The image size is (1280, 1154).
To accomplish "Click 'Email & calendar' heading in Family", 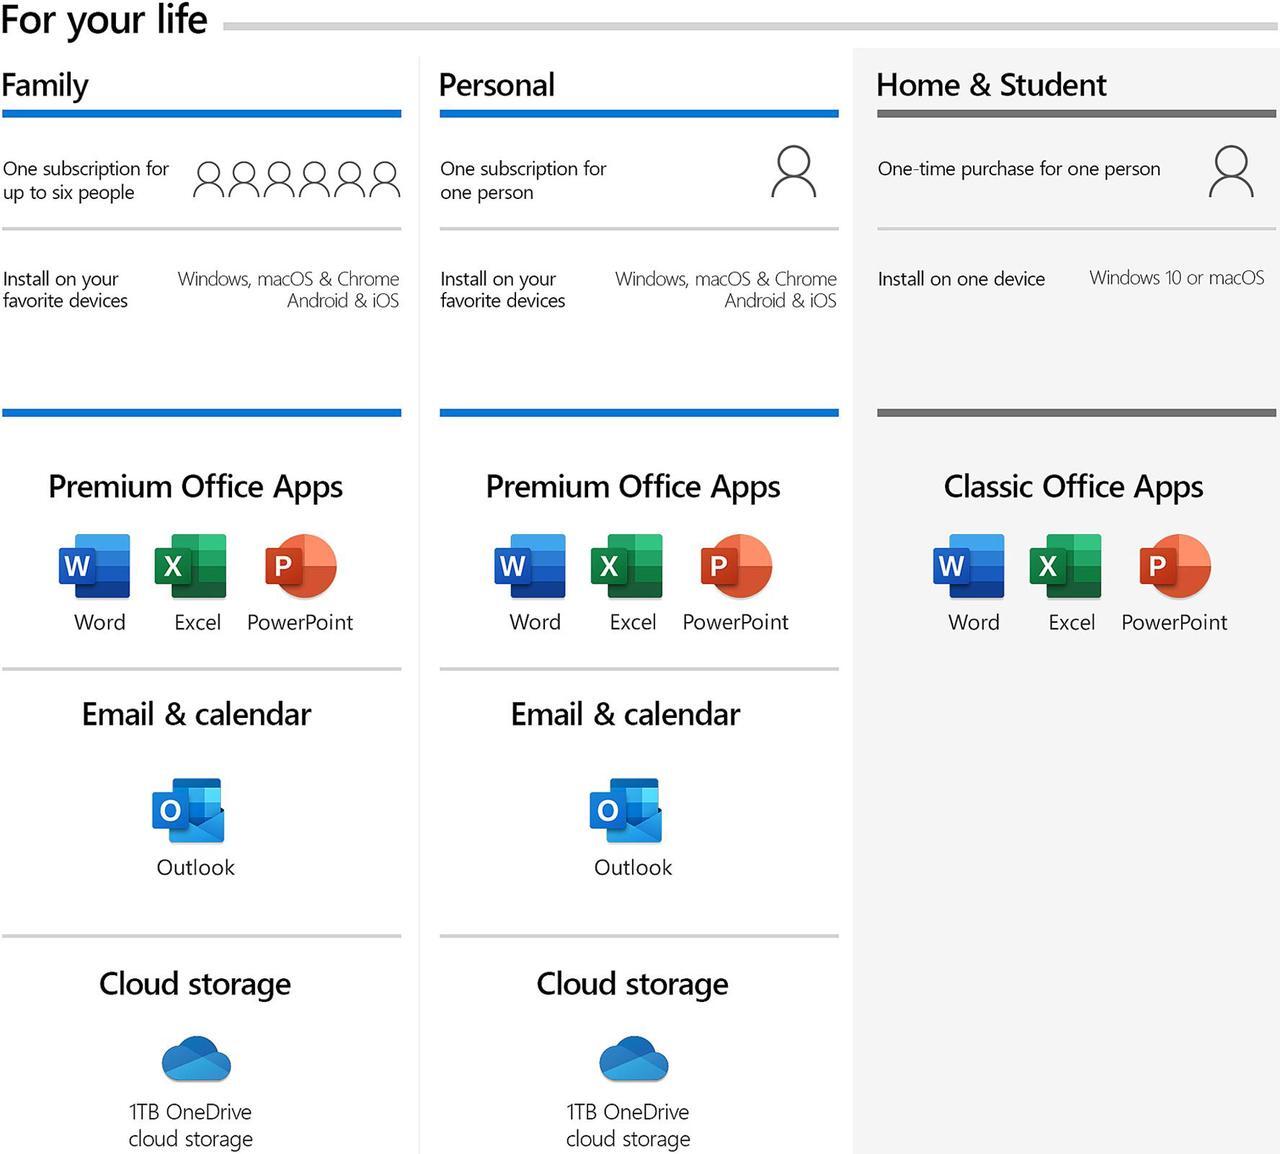I will (197, 714).
